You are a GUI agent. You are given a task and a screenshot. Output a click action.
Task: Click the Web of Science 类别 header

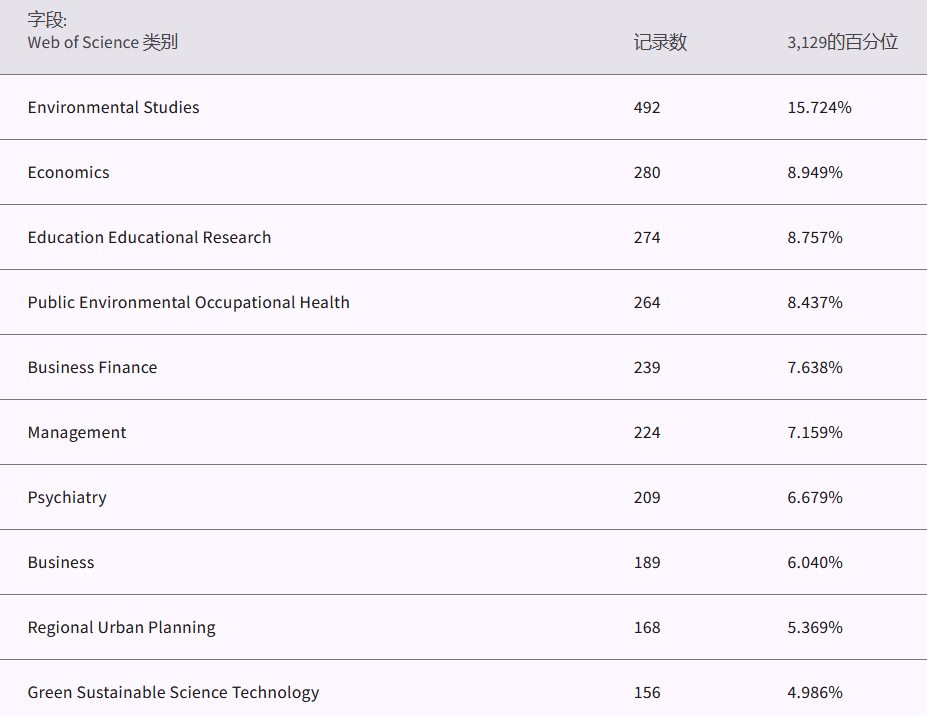[x=102, y=42]
